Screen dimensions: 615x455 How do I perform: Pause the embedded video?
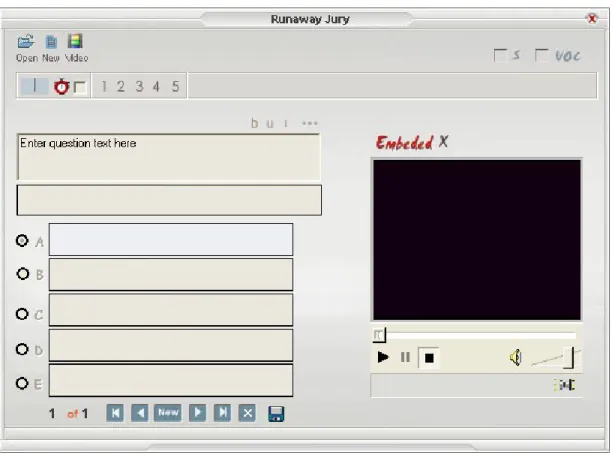(405, 357)
